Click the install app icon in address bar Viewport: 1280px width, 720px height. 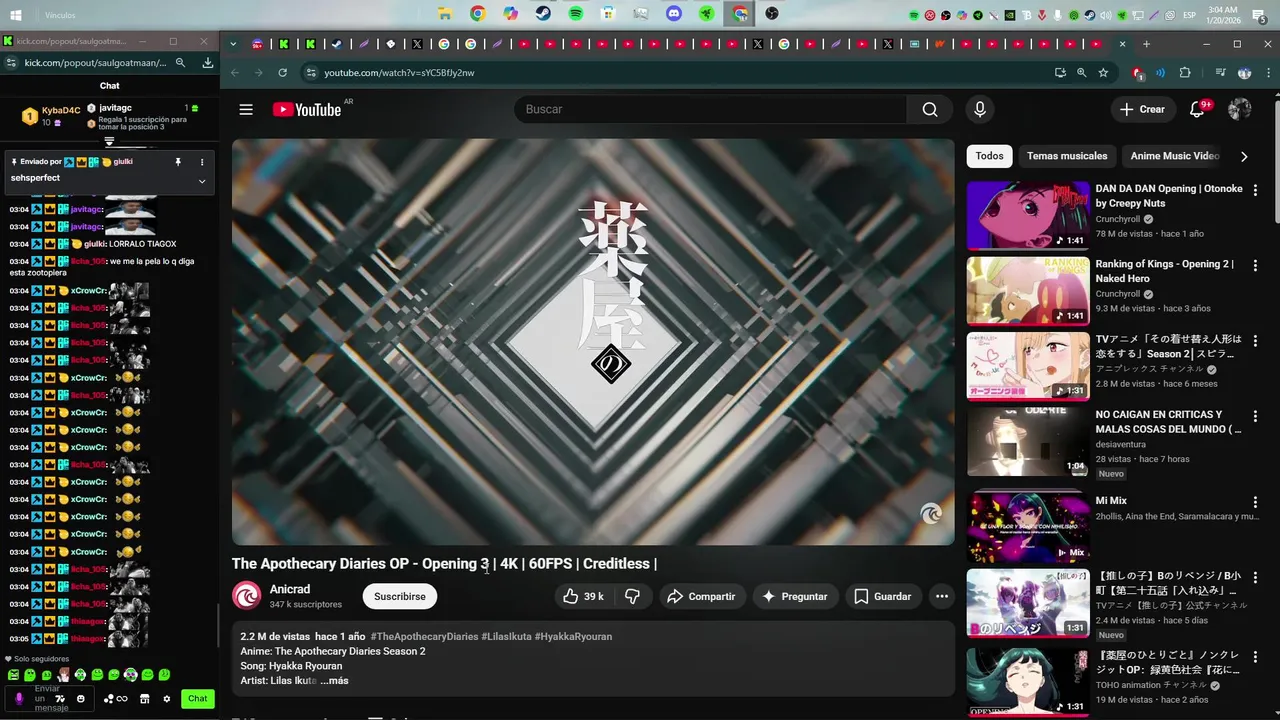pyautogui.click(x=1060, y=73)
